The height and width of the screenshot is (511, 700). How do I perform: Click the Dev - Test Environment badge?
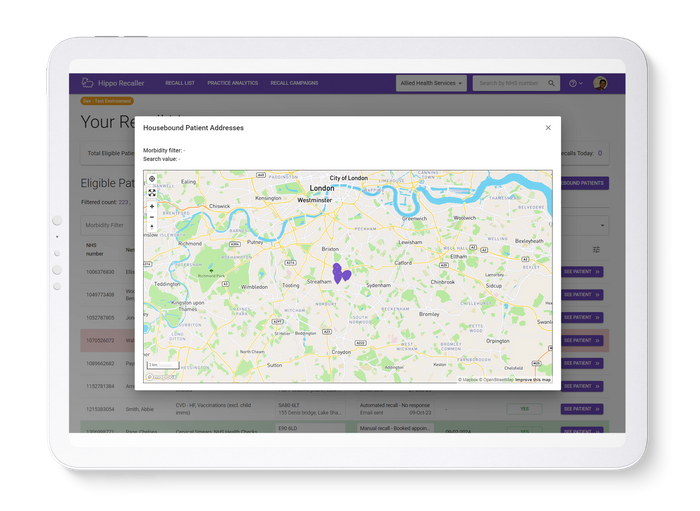(x=107, y=101)
